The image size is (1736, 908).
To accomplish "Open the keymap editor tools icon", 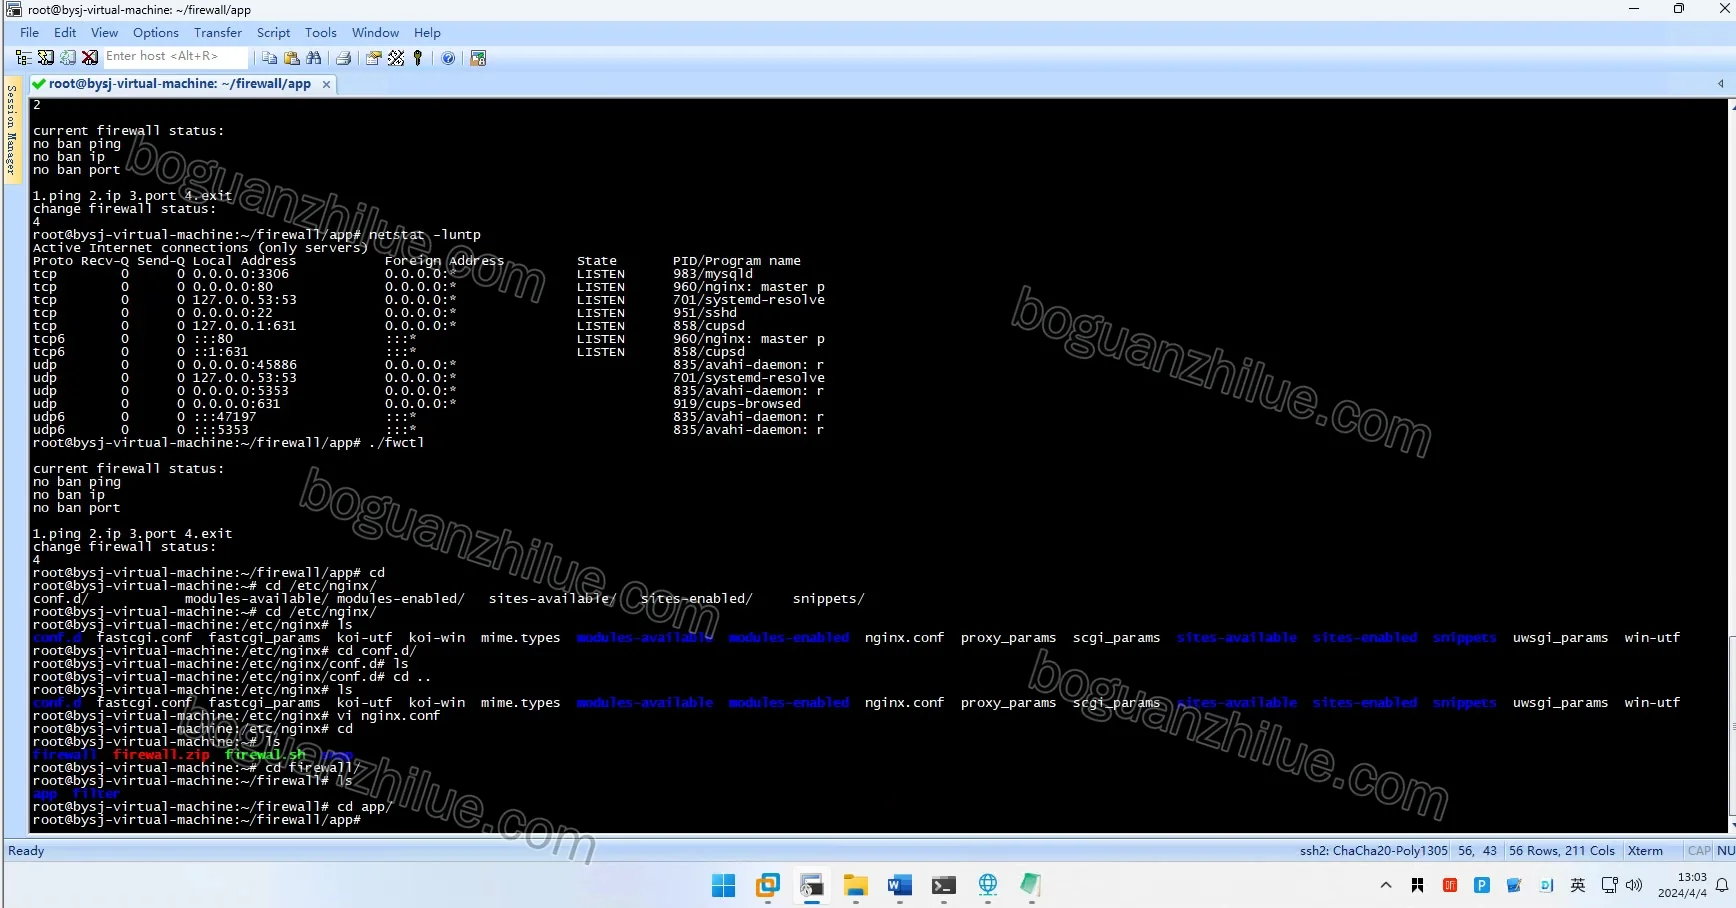I will 396,58.
